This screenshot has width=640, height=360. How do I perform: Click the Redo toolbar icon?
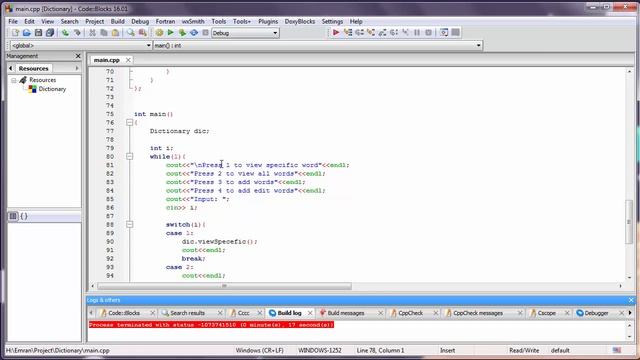click(x=77, y=33)
